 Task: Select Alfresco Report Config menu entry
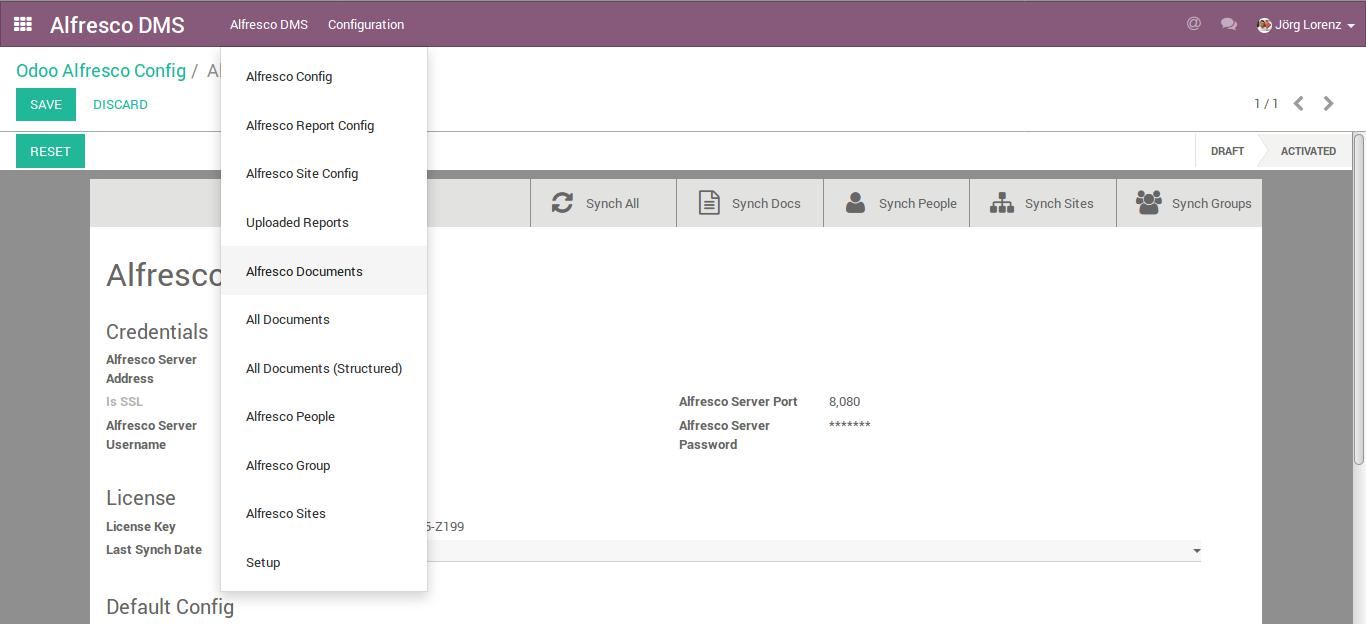pyautogui.click(x=324, y=125)
